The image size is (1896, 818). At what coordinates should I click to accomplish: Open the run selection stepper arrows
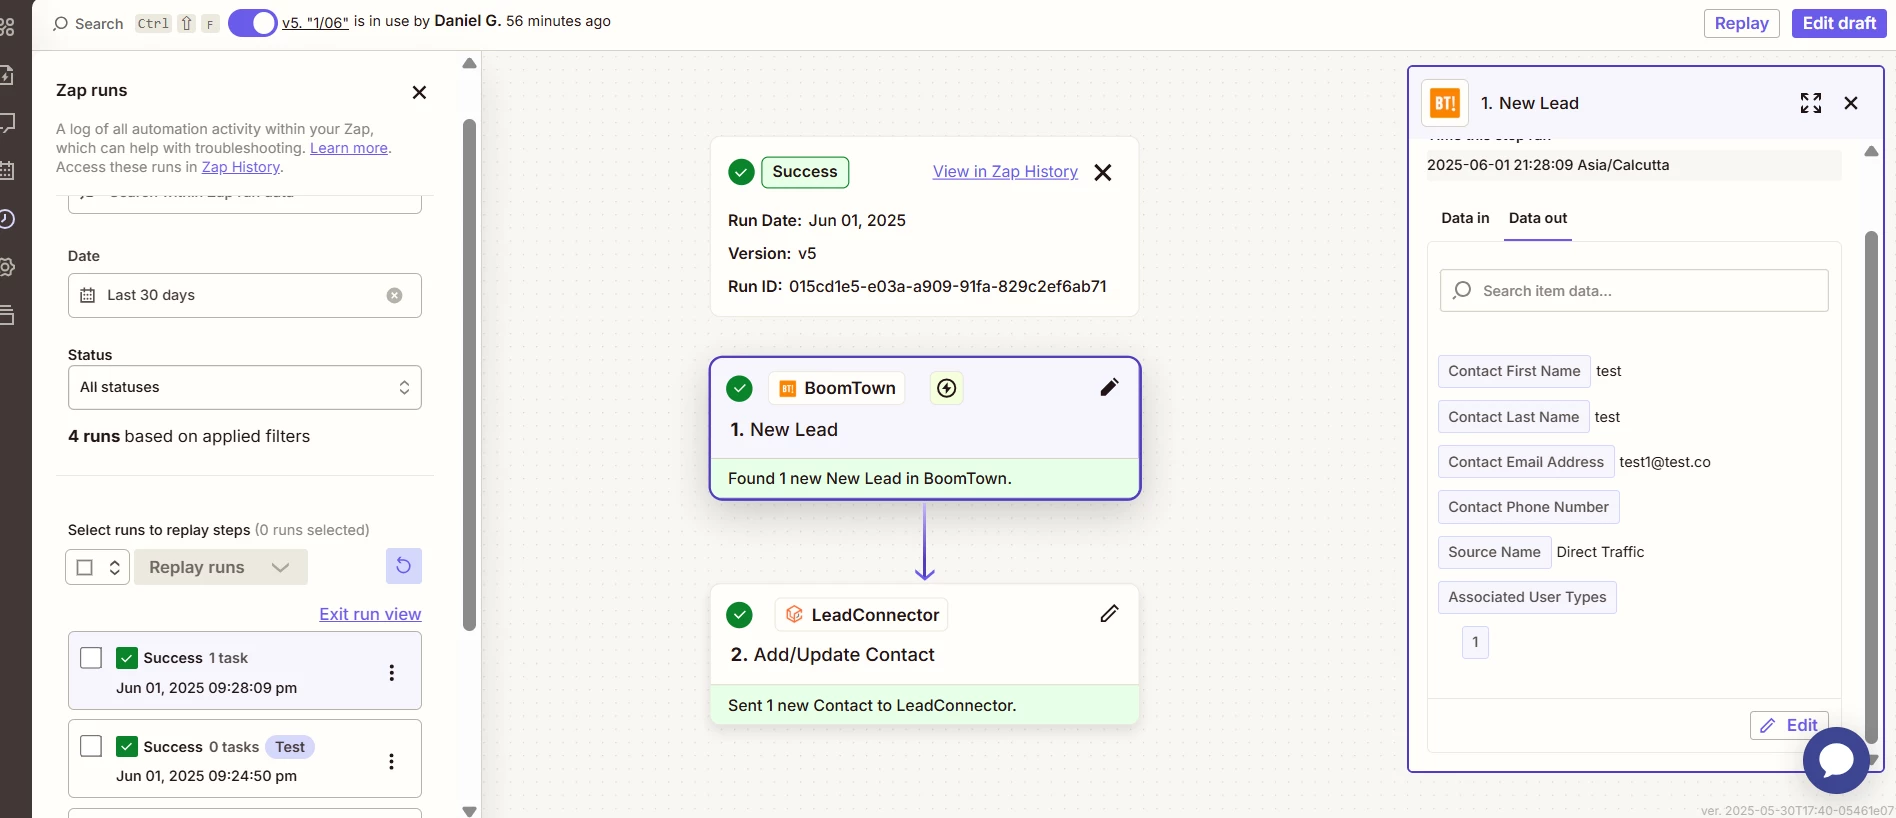[x=115, y=567]
